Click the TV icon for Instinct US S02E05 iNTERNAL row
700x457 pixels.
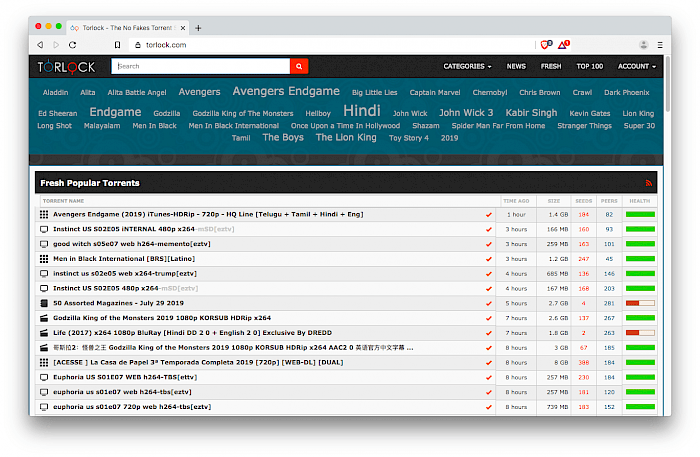click(44, 229)
